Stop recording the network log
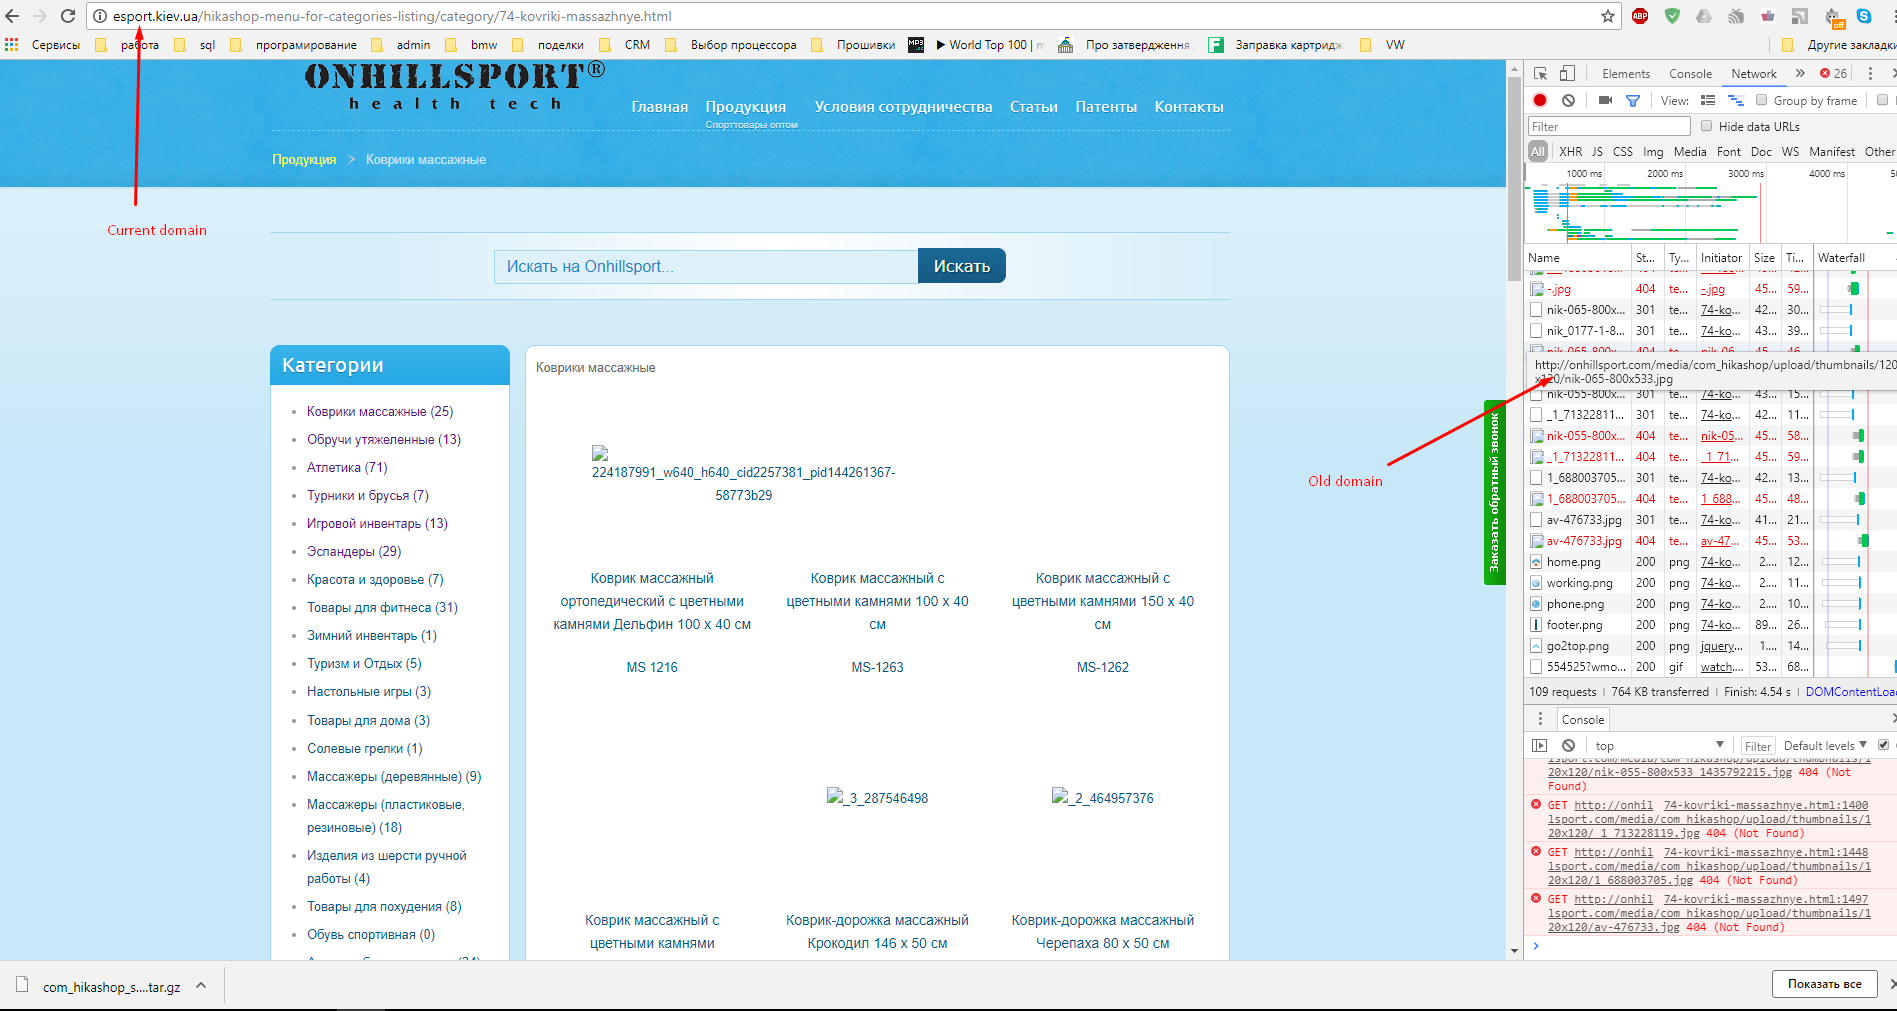This screenshot has height=1011, width=1897. pos(1540,100)
